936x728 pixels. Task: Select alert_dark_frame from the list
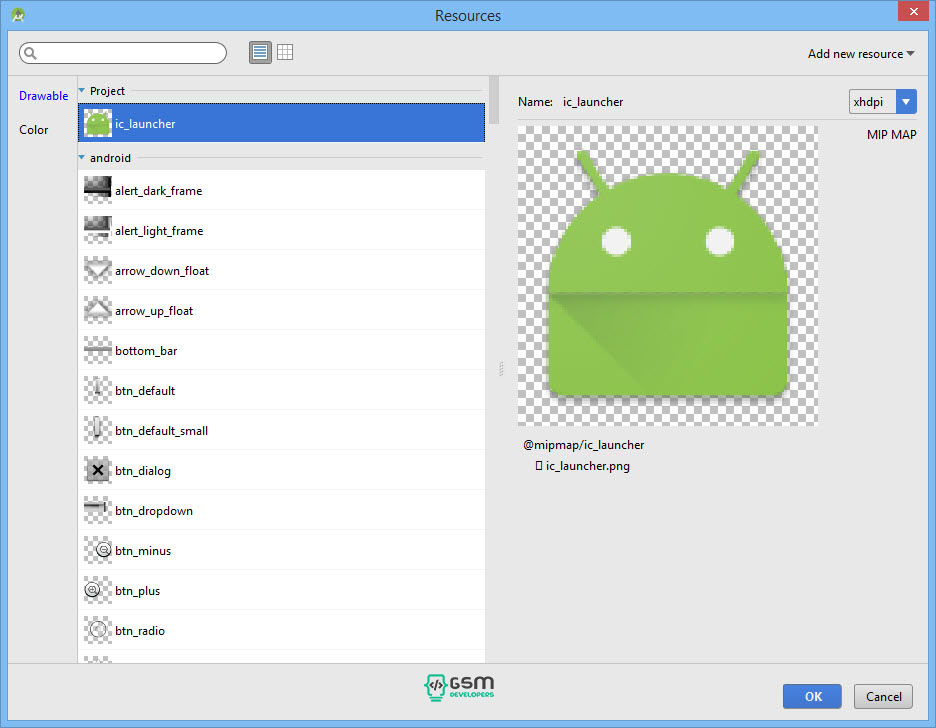281,190
